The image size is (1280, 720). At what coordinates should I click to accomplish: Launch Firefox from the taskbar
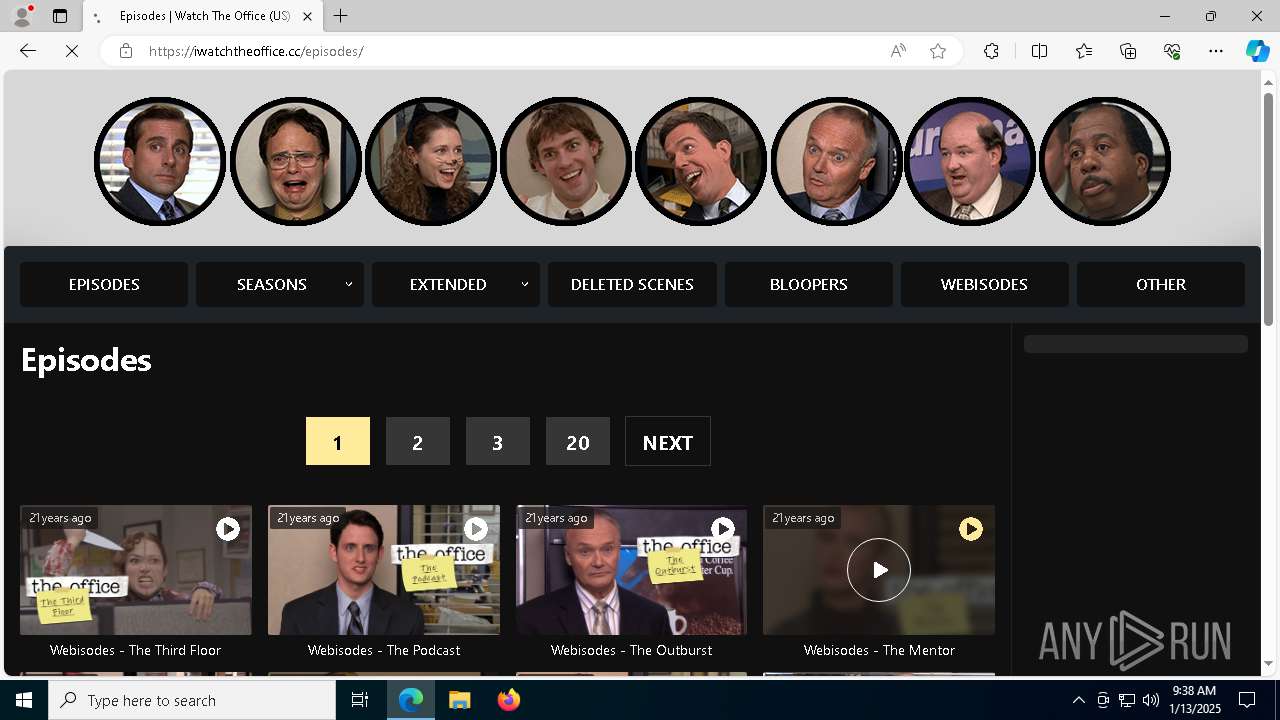coord(508,700)
